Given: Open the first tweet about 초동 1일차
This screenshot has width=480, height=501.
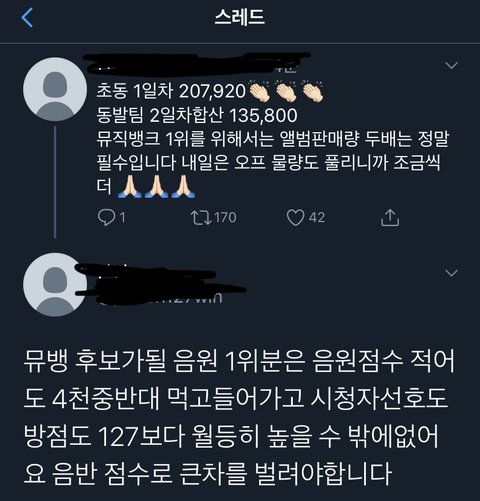Looking at the screenshot, I should [273, 138].
